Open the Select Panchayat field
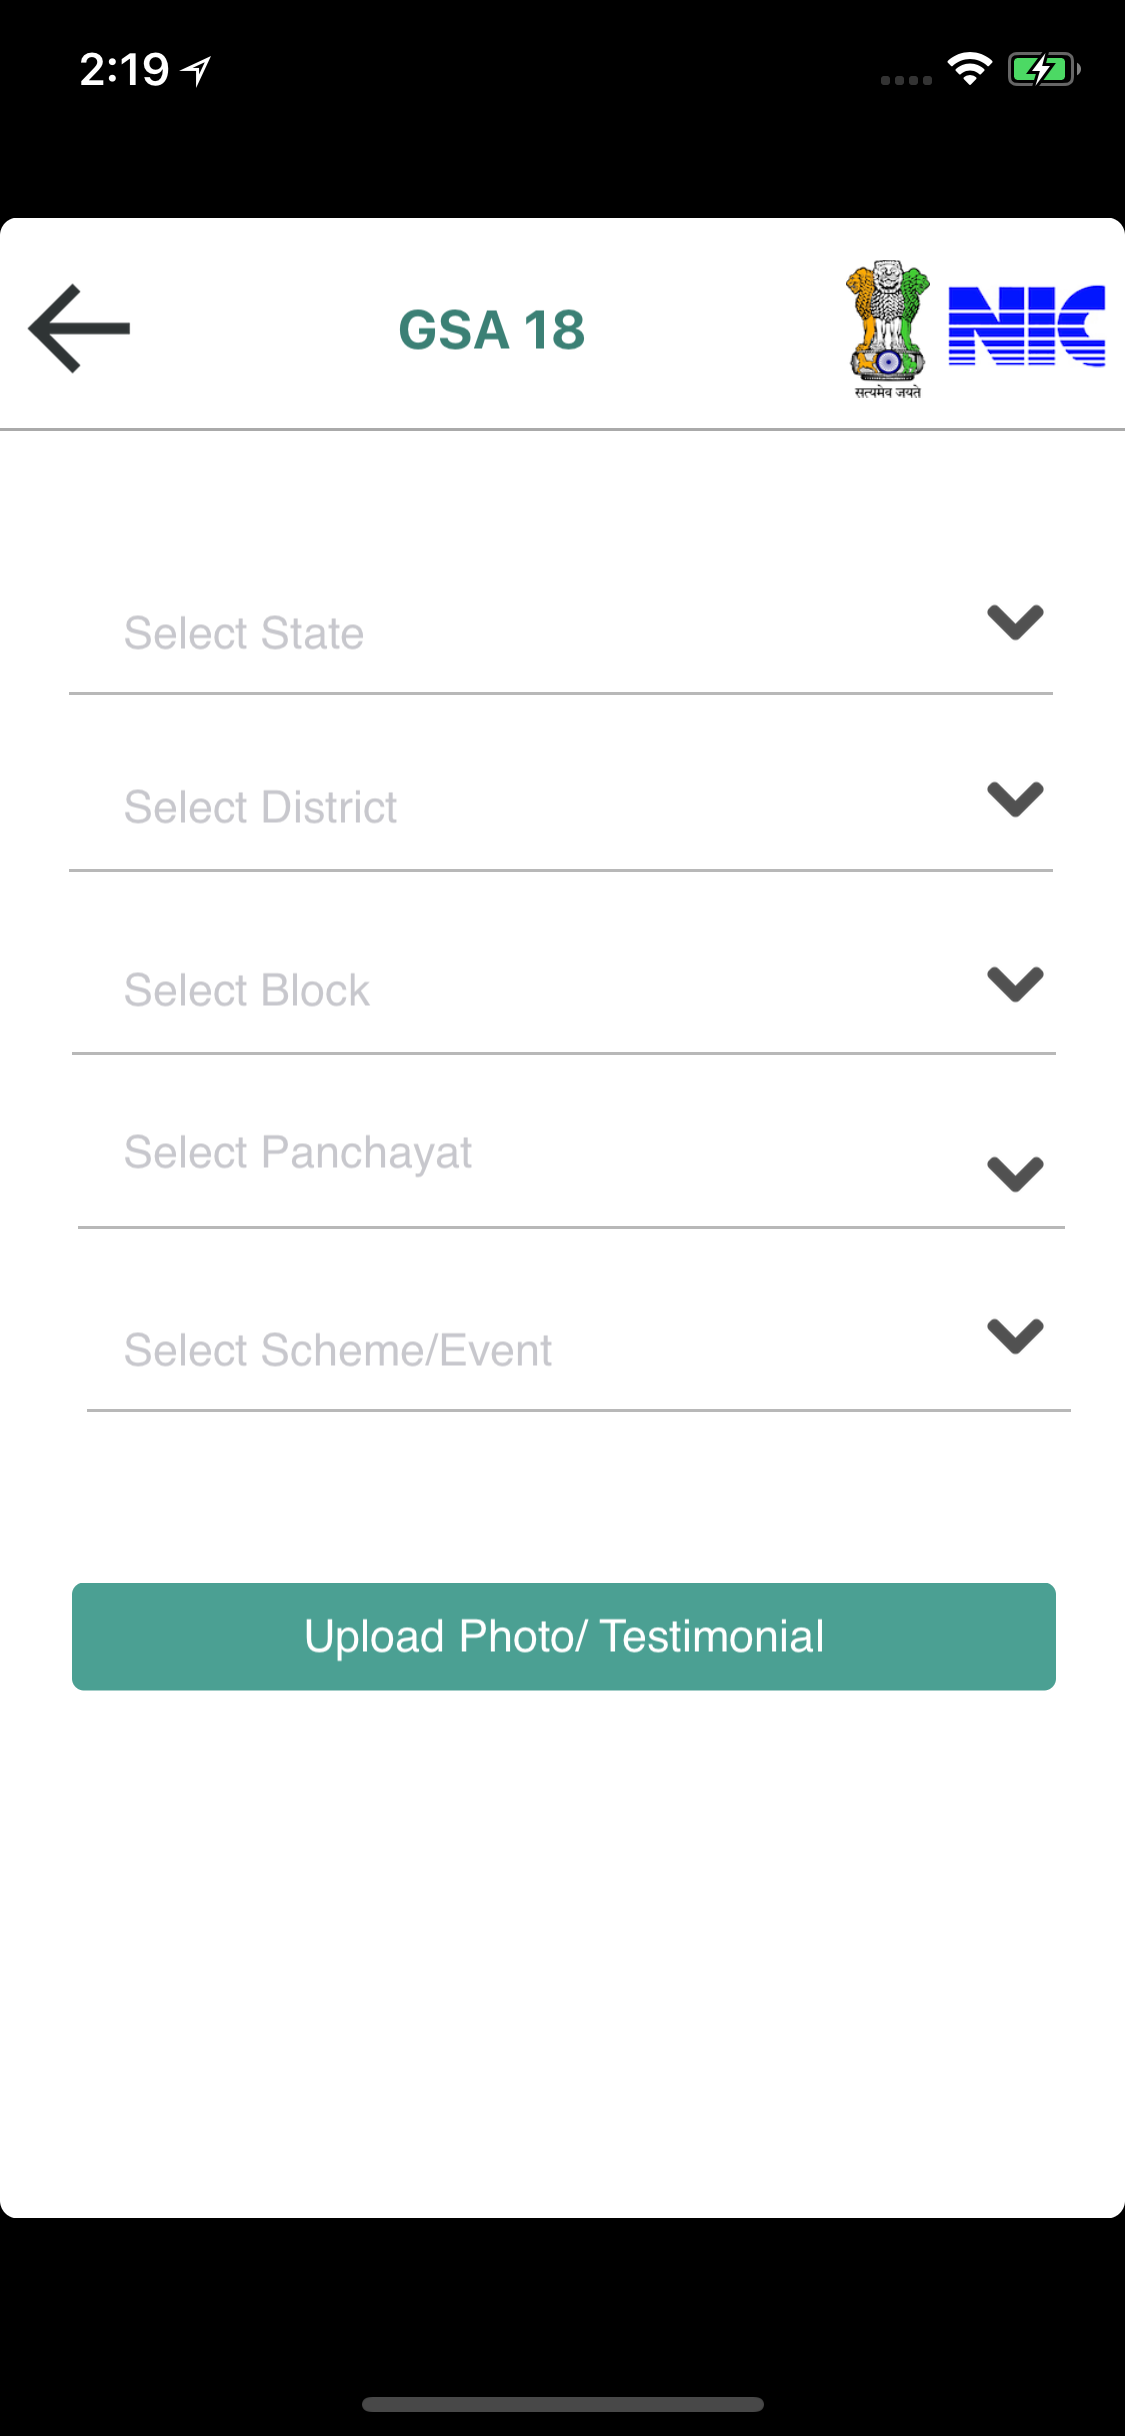Image resolution: width=1125 pixels, height=2436 pixels. 571,1160
